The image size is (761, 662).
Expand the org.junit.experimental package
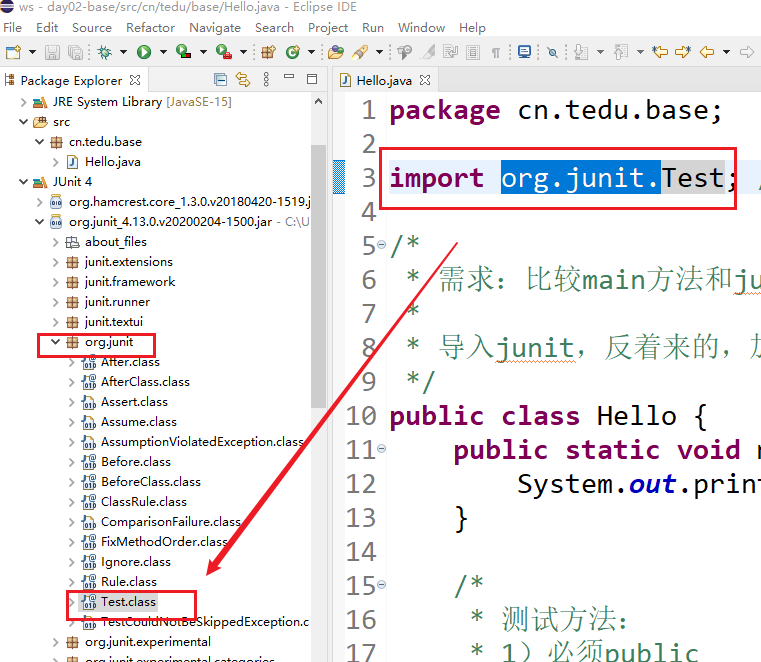[55, 642]
